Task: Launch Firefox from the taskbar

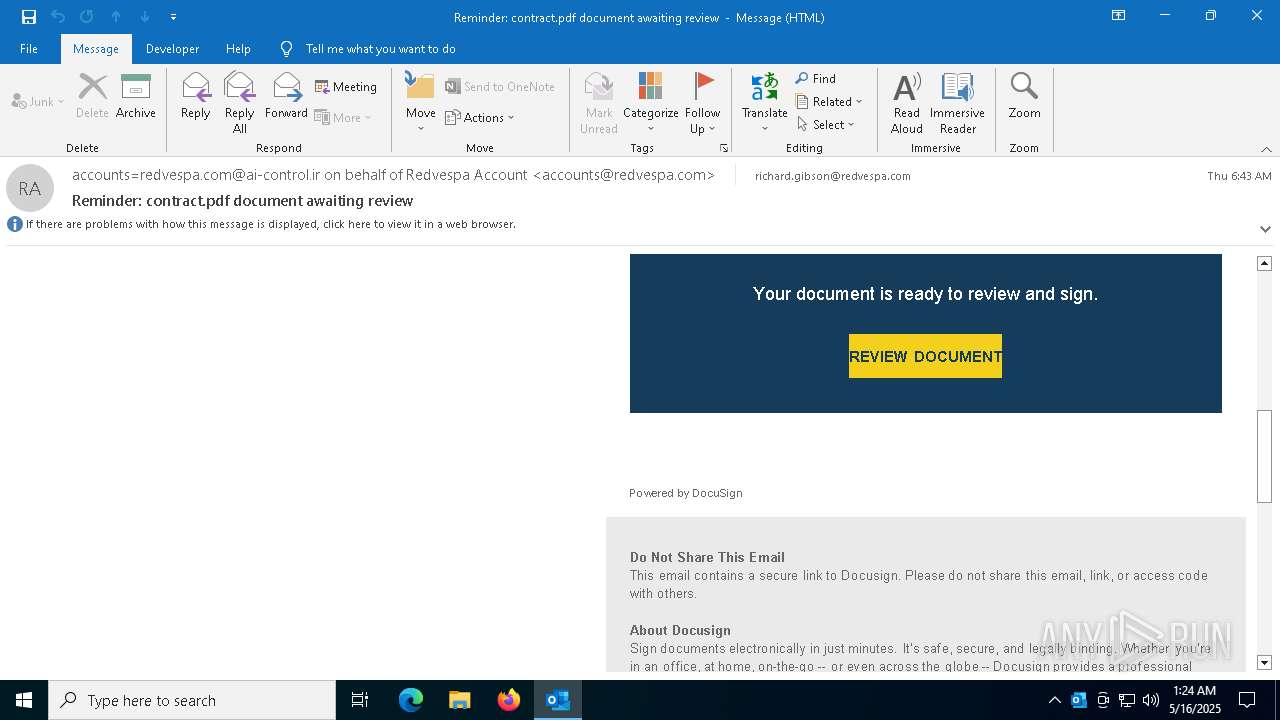Action: [x=509, y=700]
